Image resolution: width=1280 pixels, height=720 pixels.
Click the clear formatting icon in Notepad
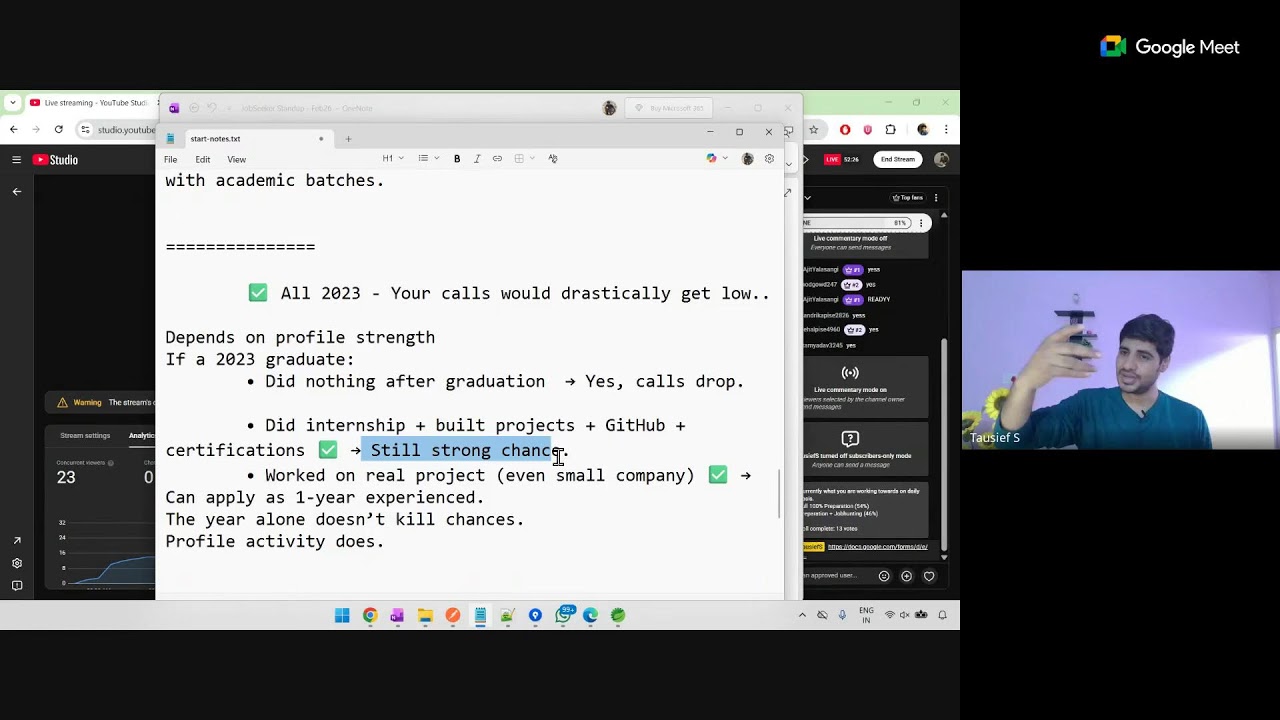(x=553, y=159)
